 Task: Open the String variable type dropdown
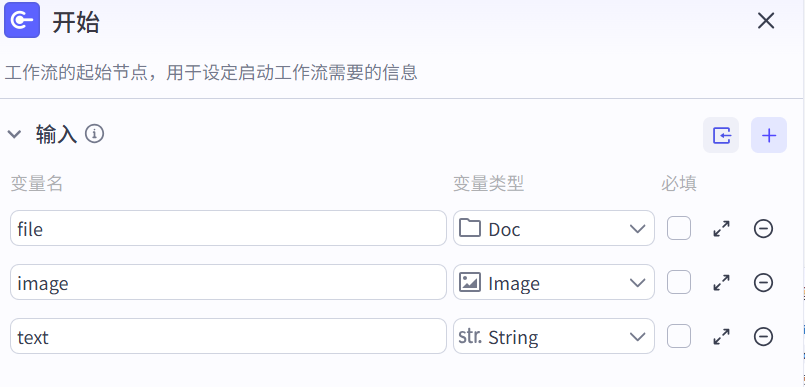553,337
